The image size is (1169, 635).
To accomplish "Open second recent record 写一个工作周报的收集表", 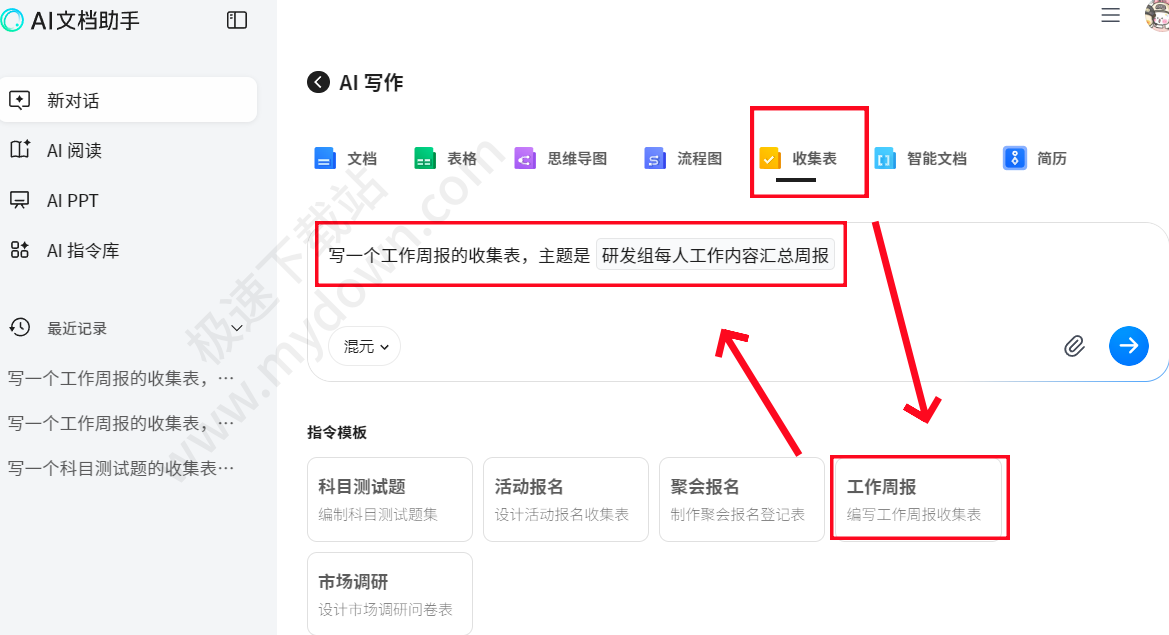I will (x=121, y=423).
